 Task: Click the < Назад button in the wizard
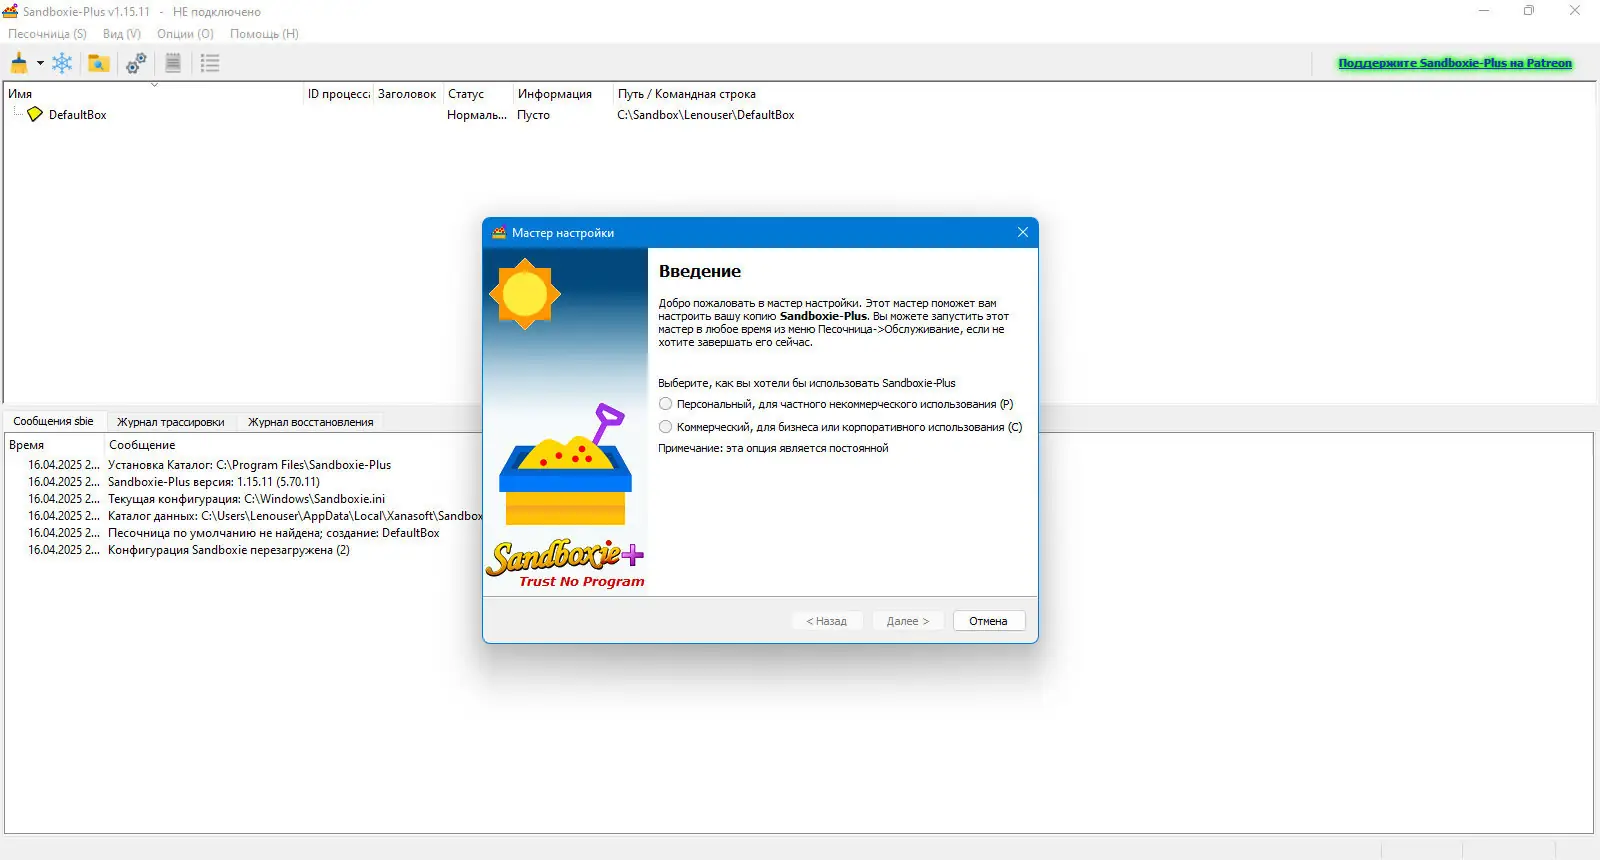pyautogui.click(x=827, y=621)
